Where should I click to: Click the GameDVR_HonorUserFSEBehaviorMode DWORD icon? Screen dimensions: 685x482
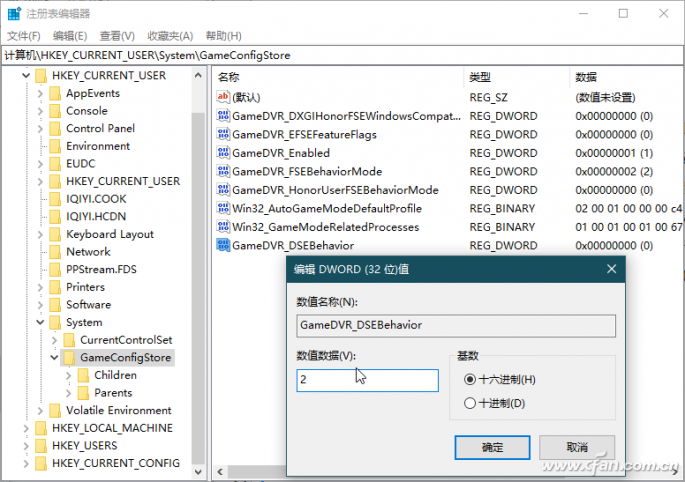[x=223, y=190]
